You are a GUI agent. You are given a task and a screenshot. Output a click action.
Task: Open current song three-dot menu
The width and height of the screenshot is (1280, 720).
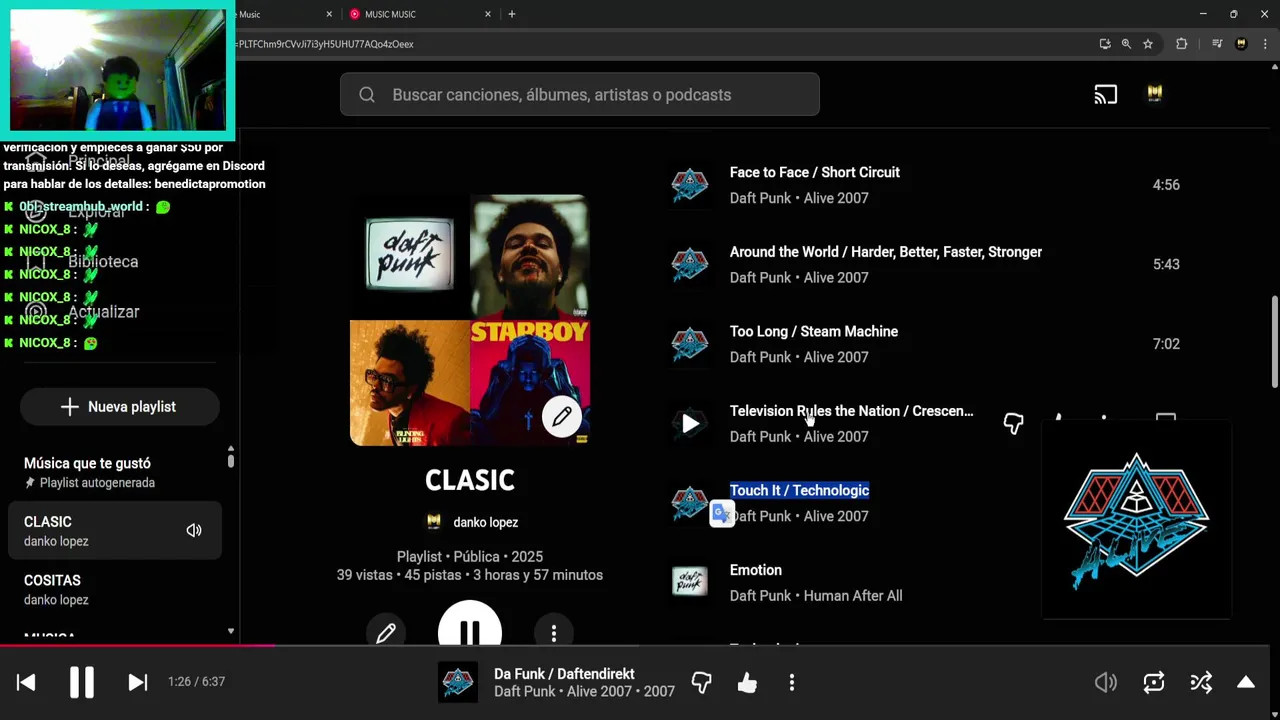tap(792, 683)
